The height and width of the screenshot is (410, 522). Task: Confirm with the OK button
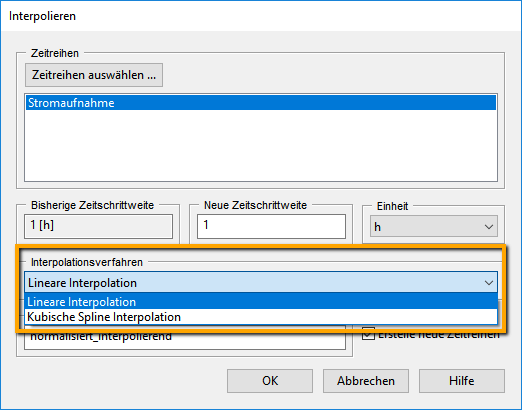click(270, 381)
